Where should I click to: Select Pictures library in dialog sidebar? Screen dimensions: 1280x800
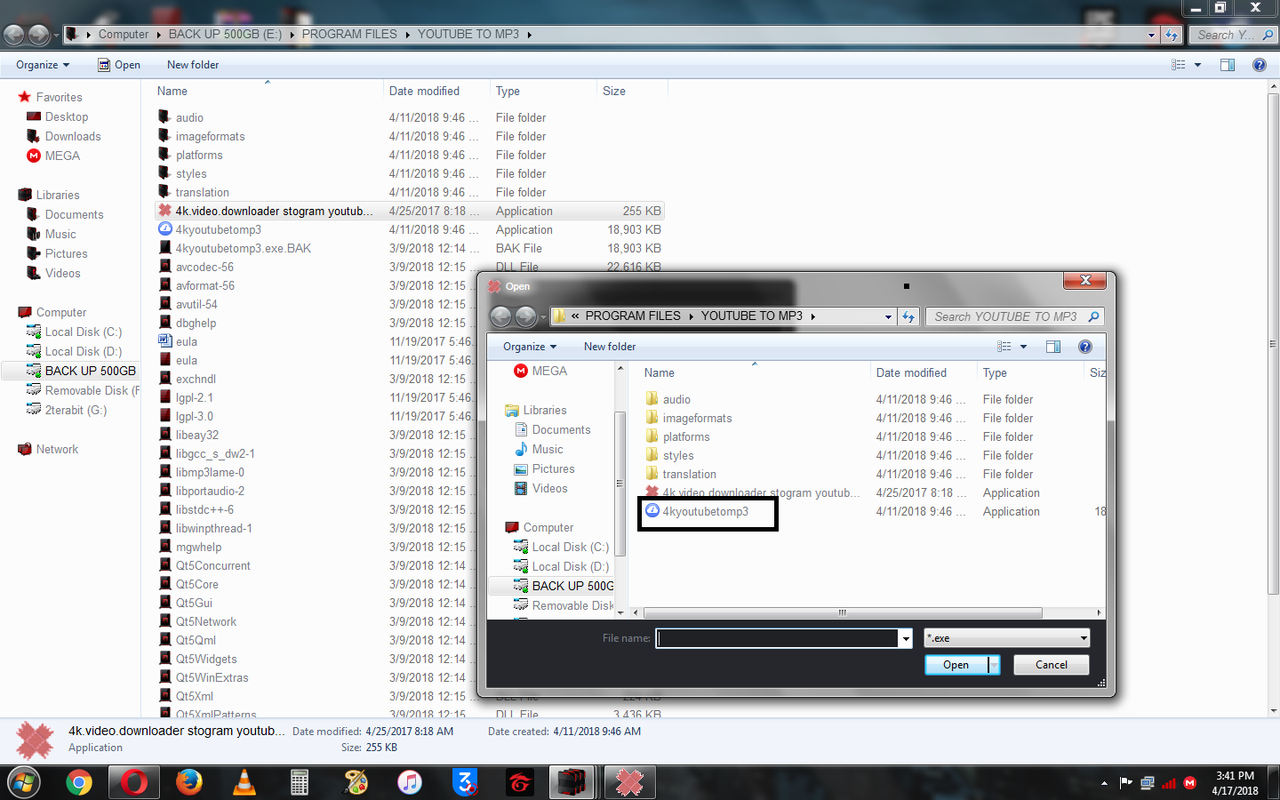(544, 469)
